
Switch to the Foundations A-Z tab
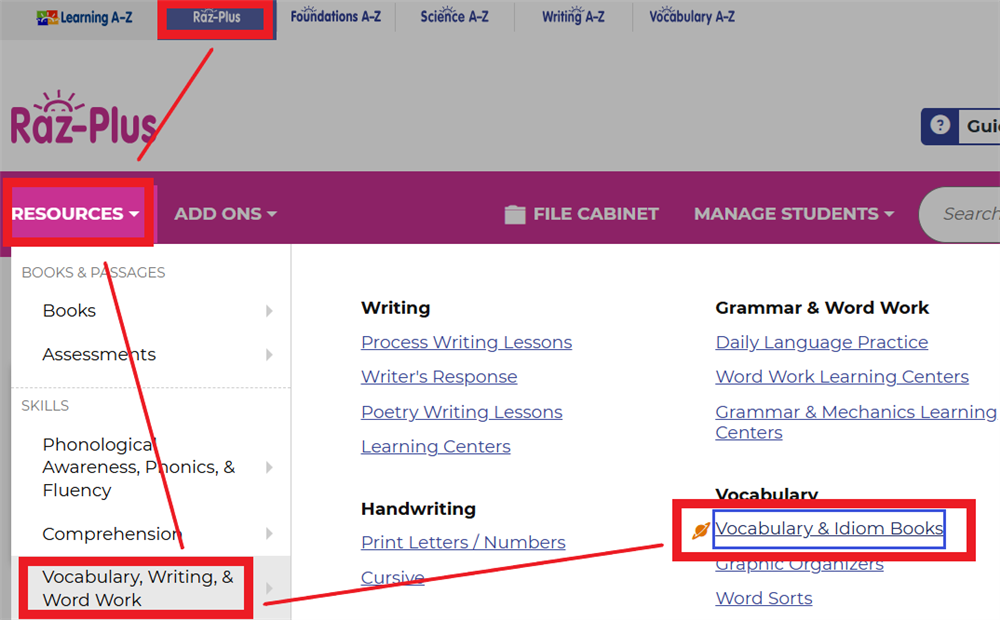(335, 17)
